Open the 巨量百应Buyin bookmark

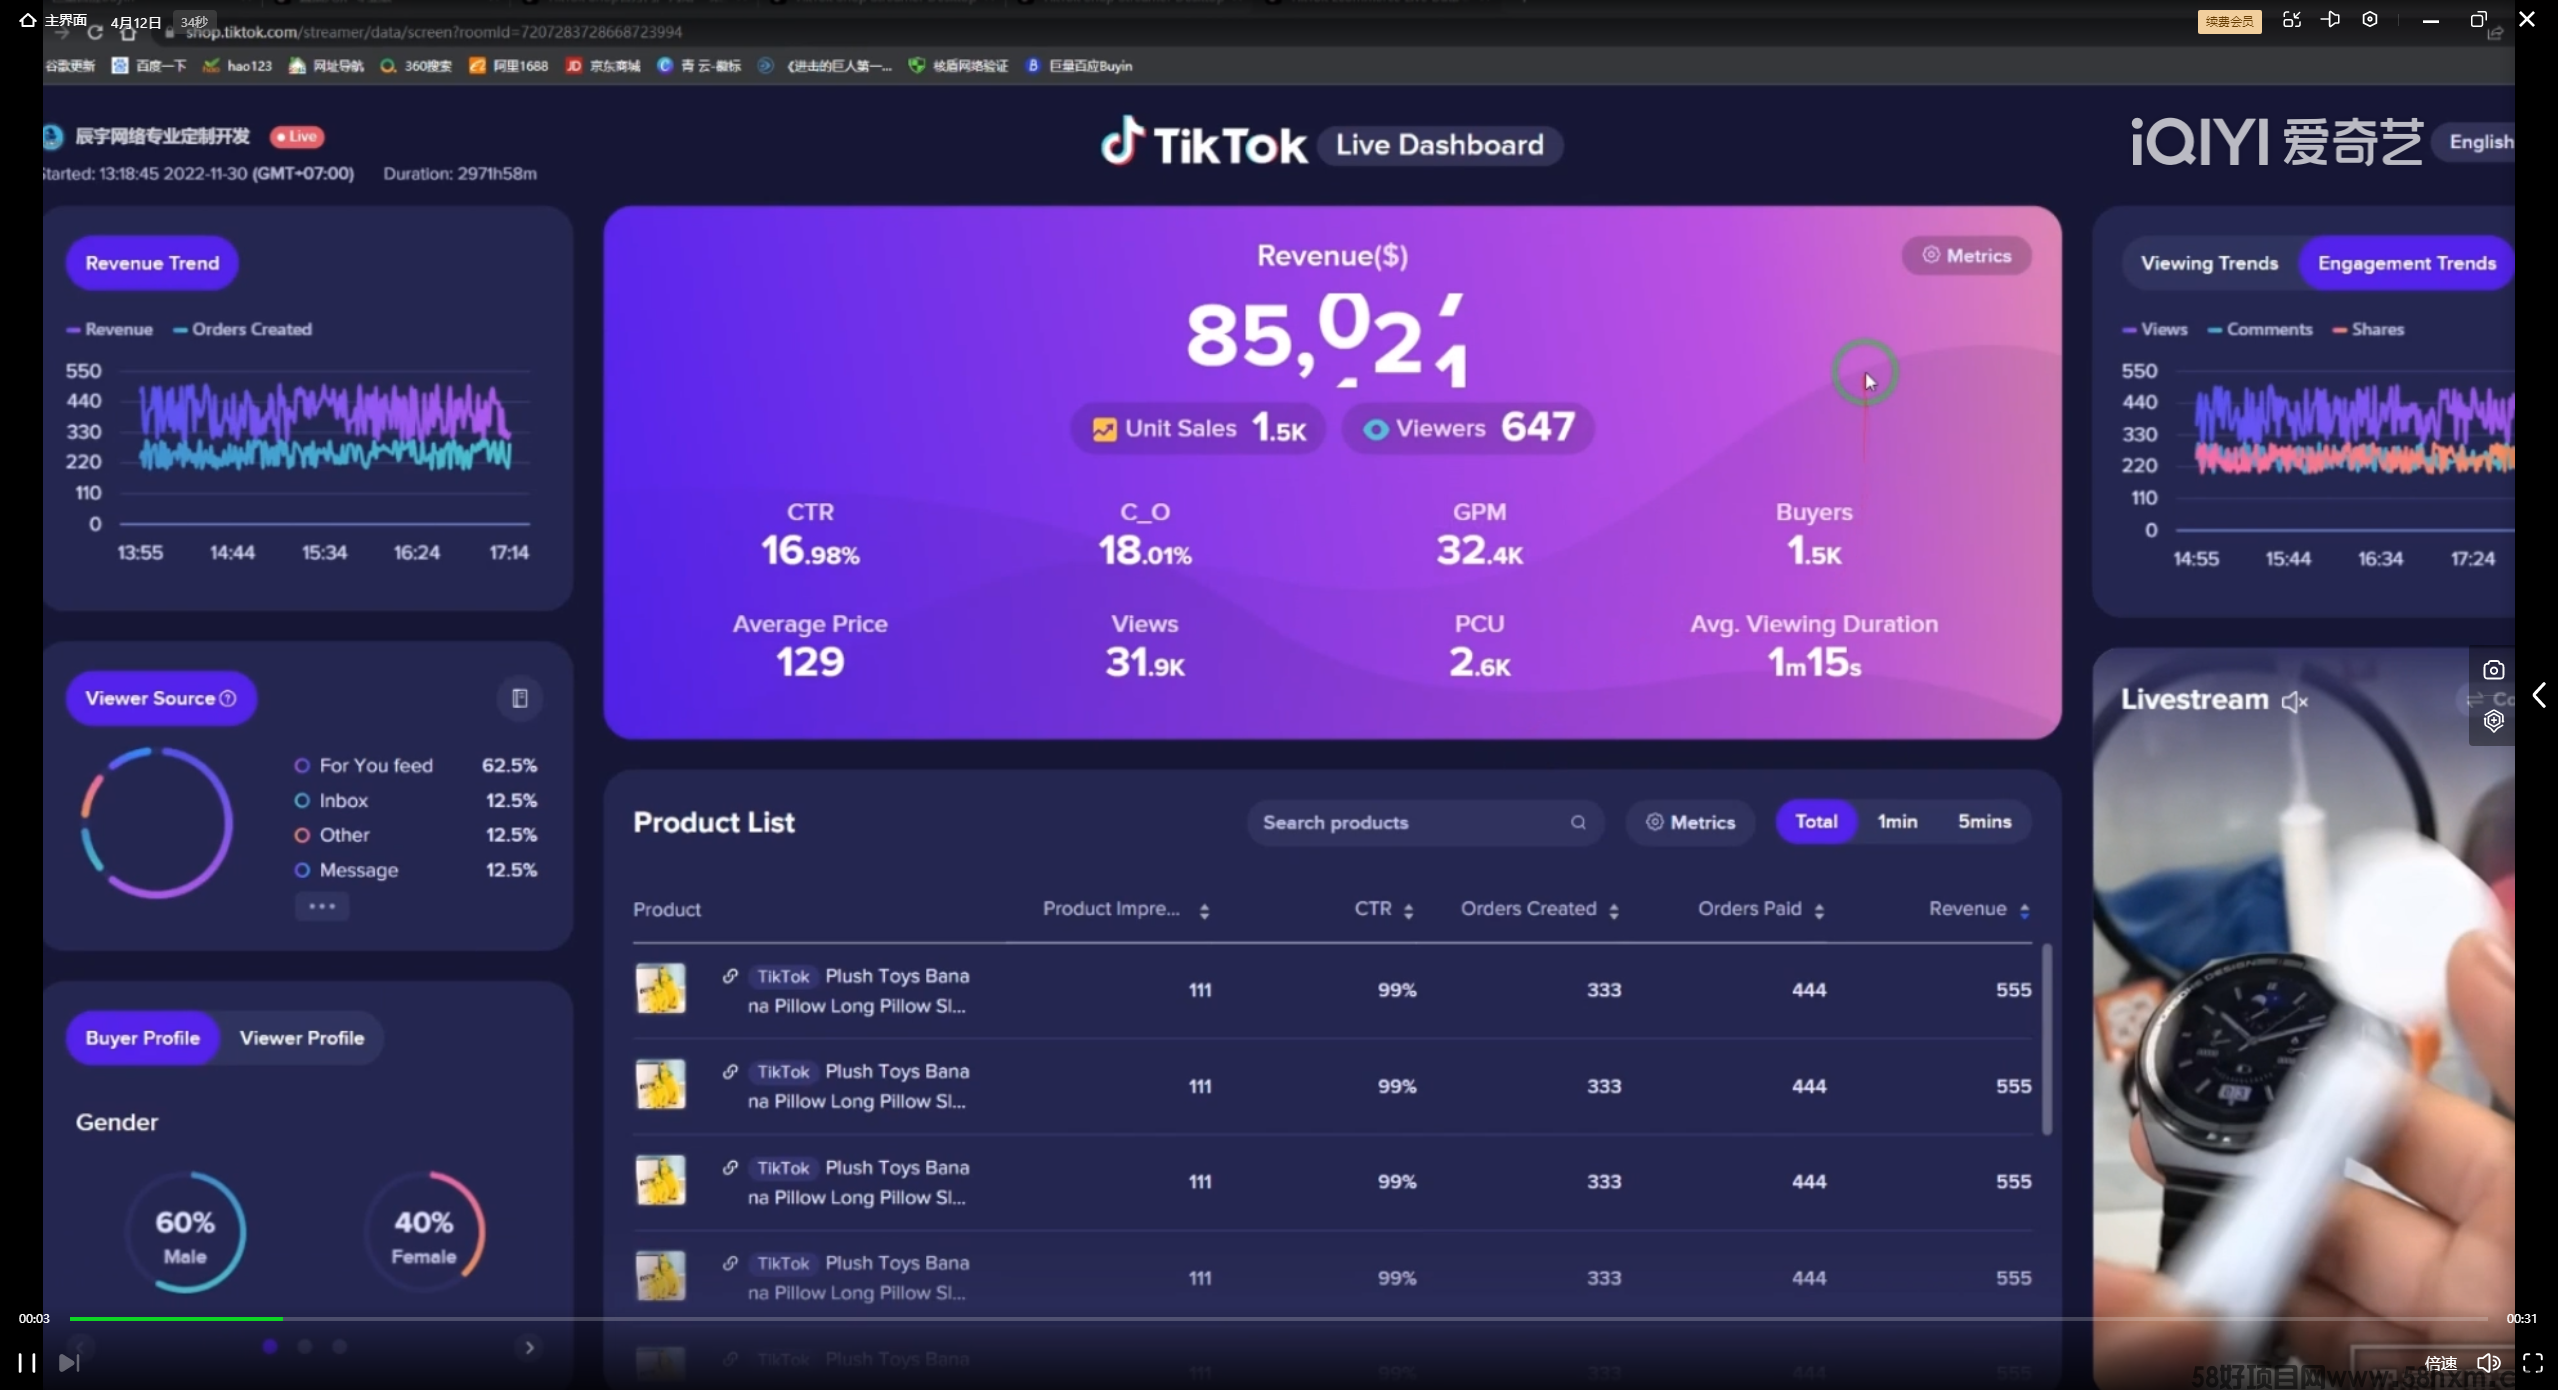click(1079, 66)
